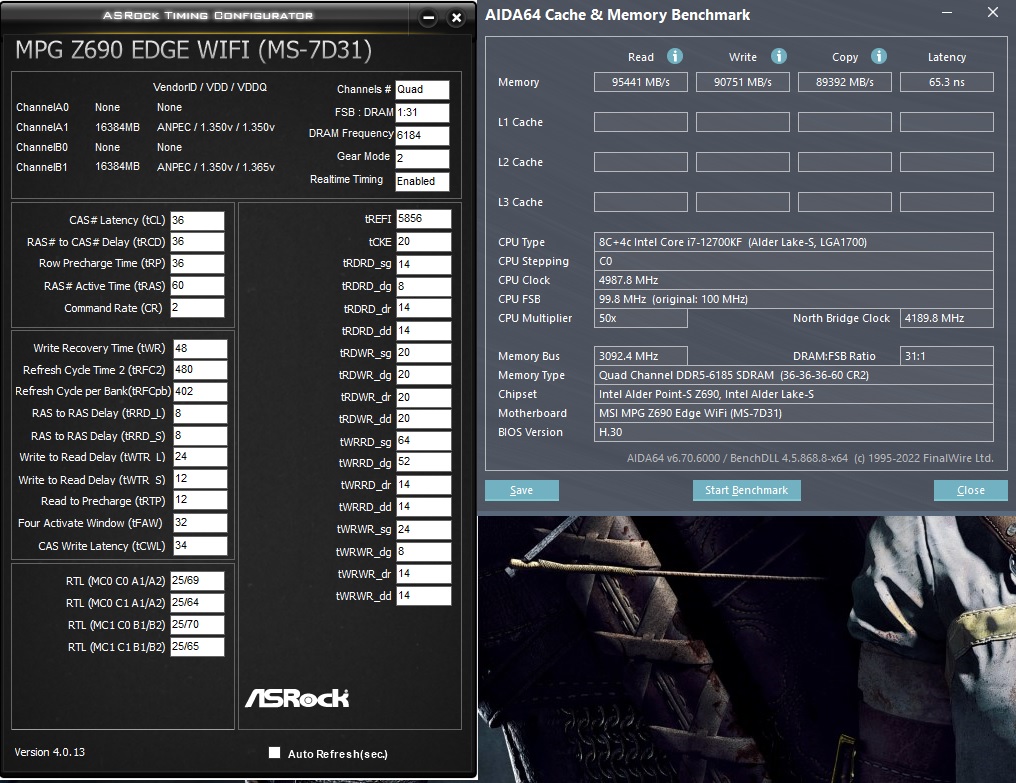Click the Motherboard value MSI MPG Z690
The height and width of the screenshot is (783, 1016).
[794, 413]
